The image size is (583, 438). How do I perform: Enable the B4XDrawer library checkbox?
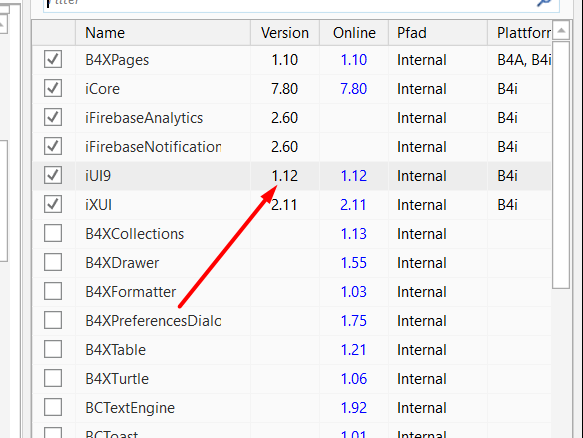(53, 263)
